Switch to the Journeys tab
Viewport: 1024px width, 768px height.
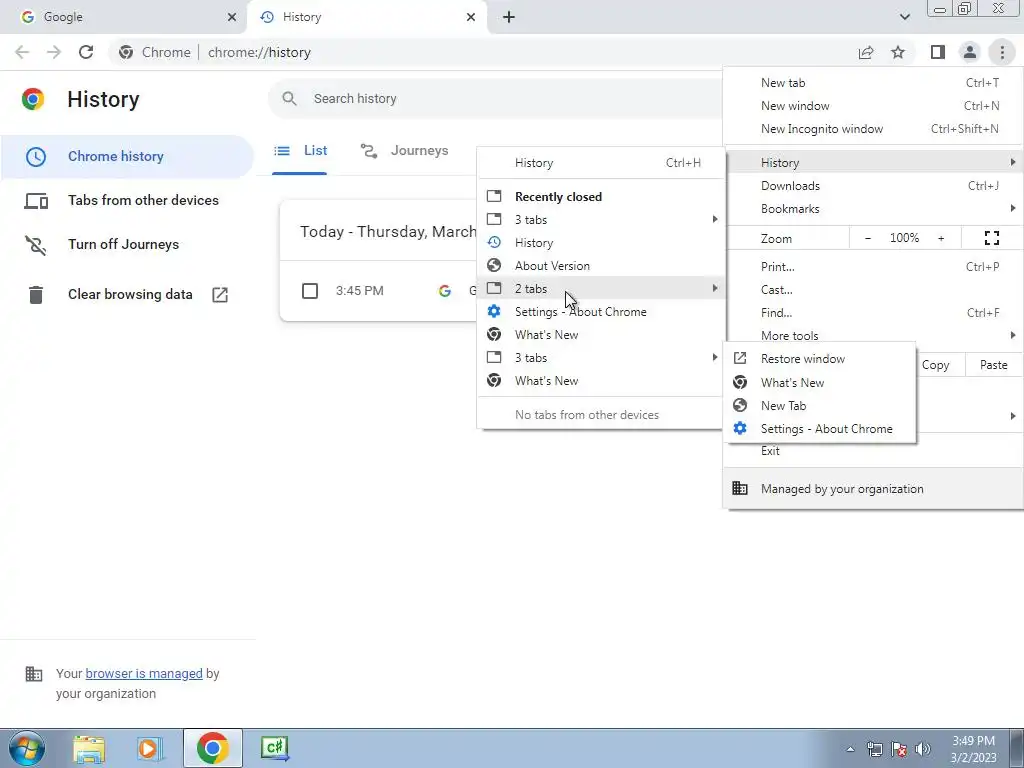click(404, 151)
